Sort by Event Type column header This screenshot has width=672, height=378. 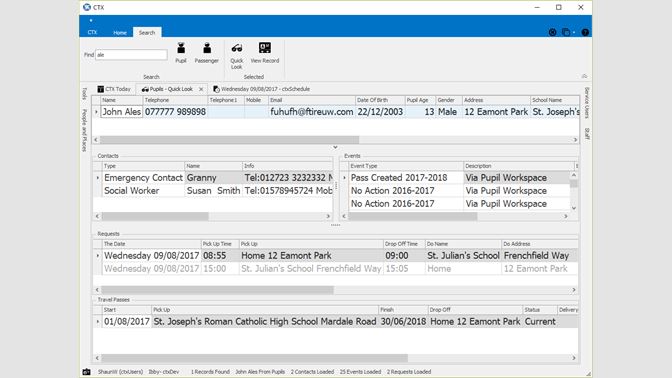coord(406,166)
